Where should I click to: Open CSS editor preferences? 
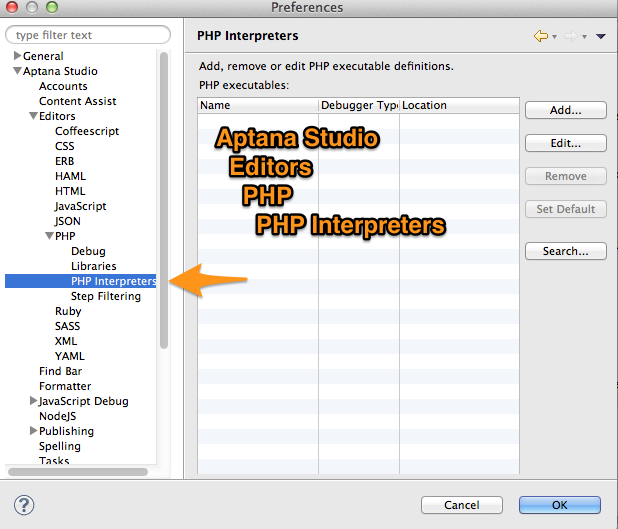(x=65, y=146)
